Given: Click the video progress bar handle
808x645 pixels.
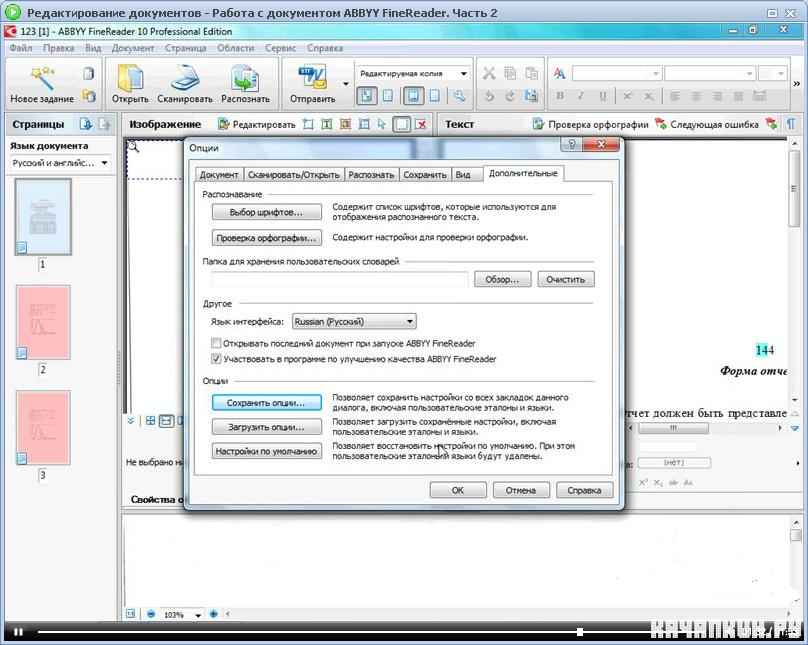Looking at the screenshot, I should (x=580, y=632).
